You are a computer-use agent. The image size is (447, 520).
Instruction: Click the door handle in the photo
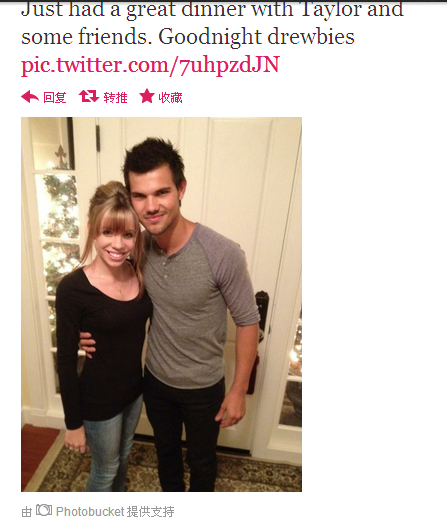click(x=262, y=315)
